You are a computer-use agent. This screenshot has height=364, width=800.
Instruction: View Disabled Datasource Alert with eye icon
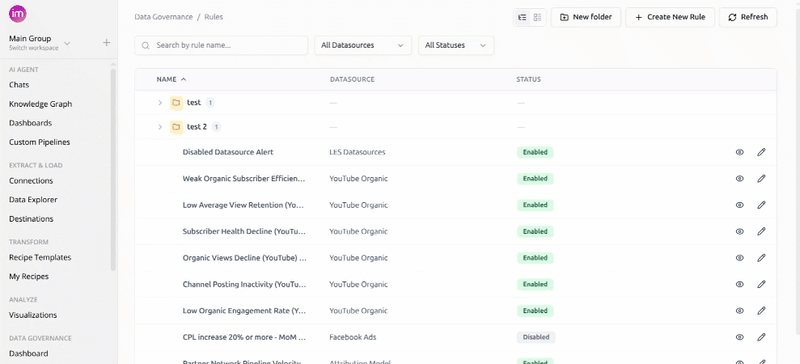click(x=740, y=152)
